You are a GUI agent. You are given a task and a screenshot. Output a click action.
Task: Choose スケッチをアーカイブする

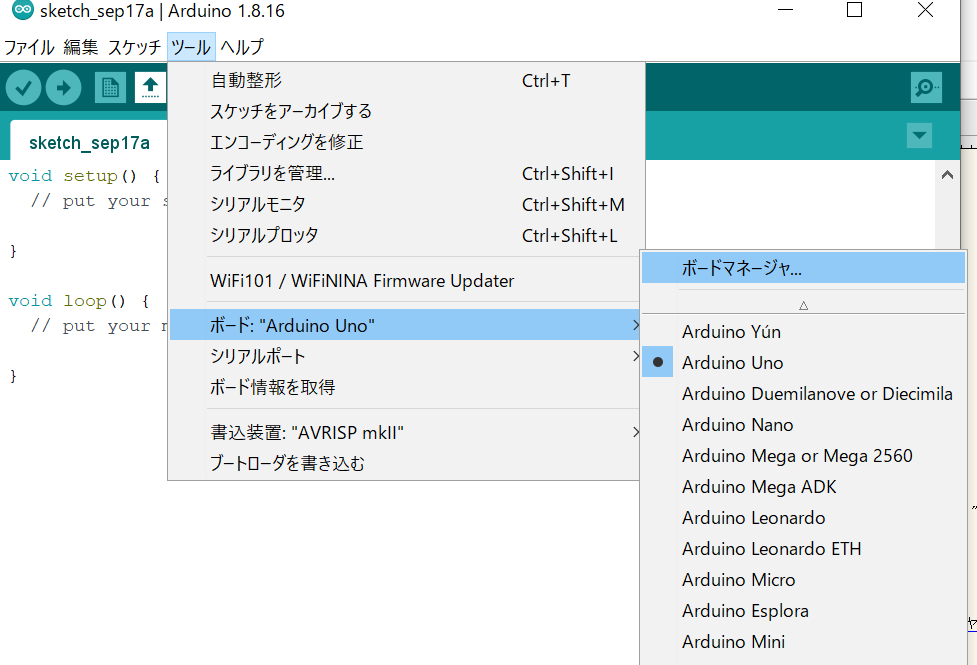tap(406, 112)
